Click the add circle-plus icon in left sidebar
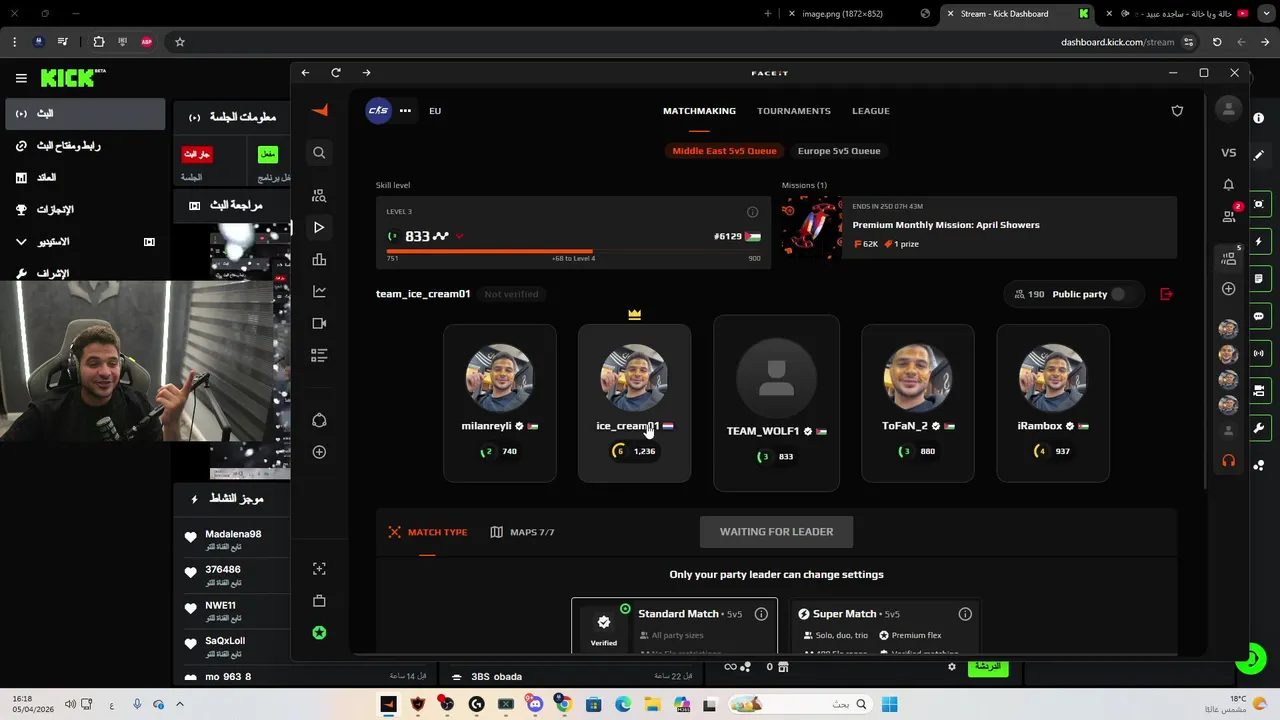This screenshot has height=720, width=1280. pos(319,452)
